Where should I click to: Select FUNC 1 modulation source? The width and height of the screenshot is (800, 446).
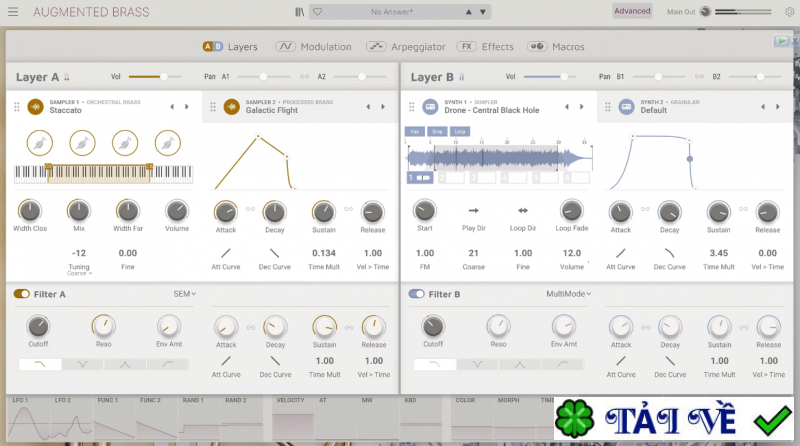(x=114, y=418)
